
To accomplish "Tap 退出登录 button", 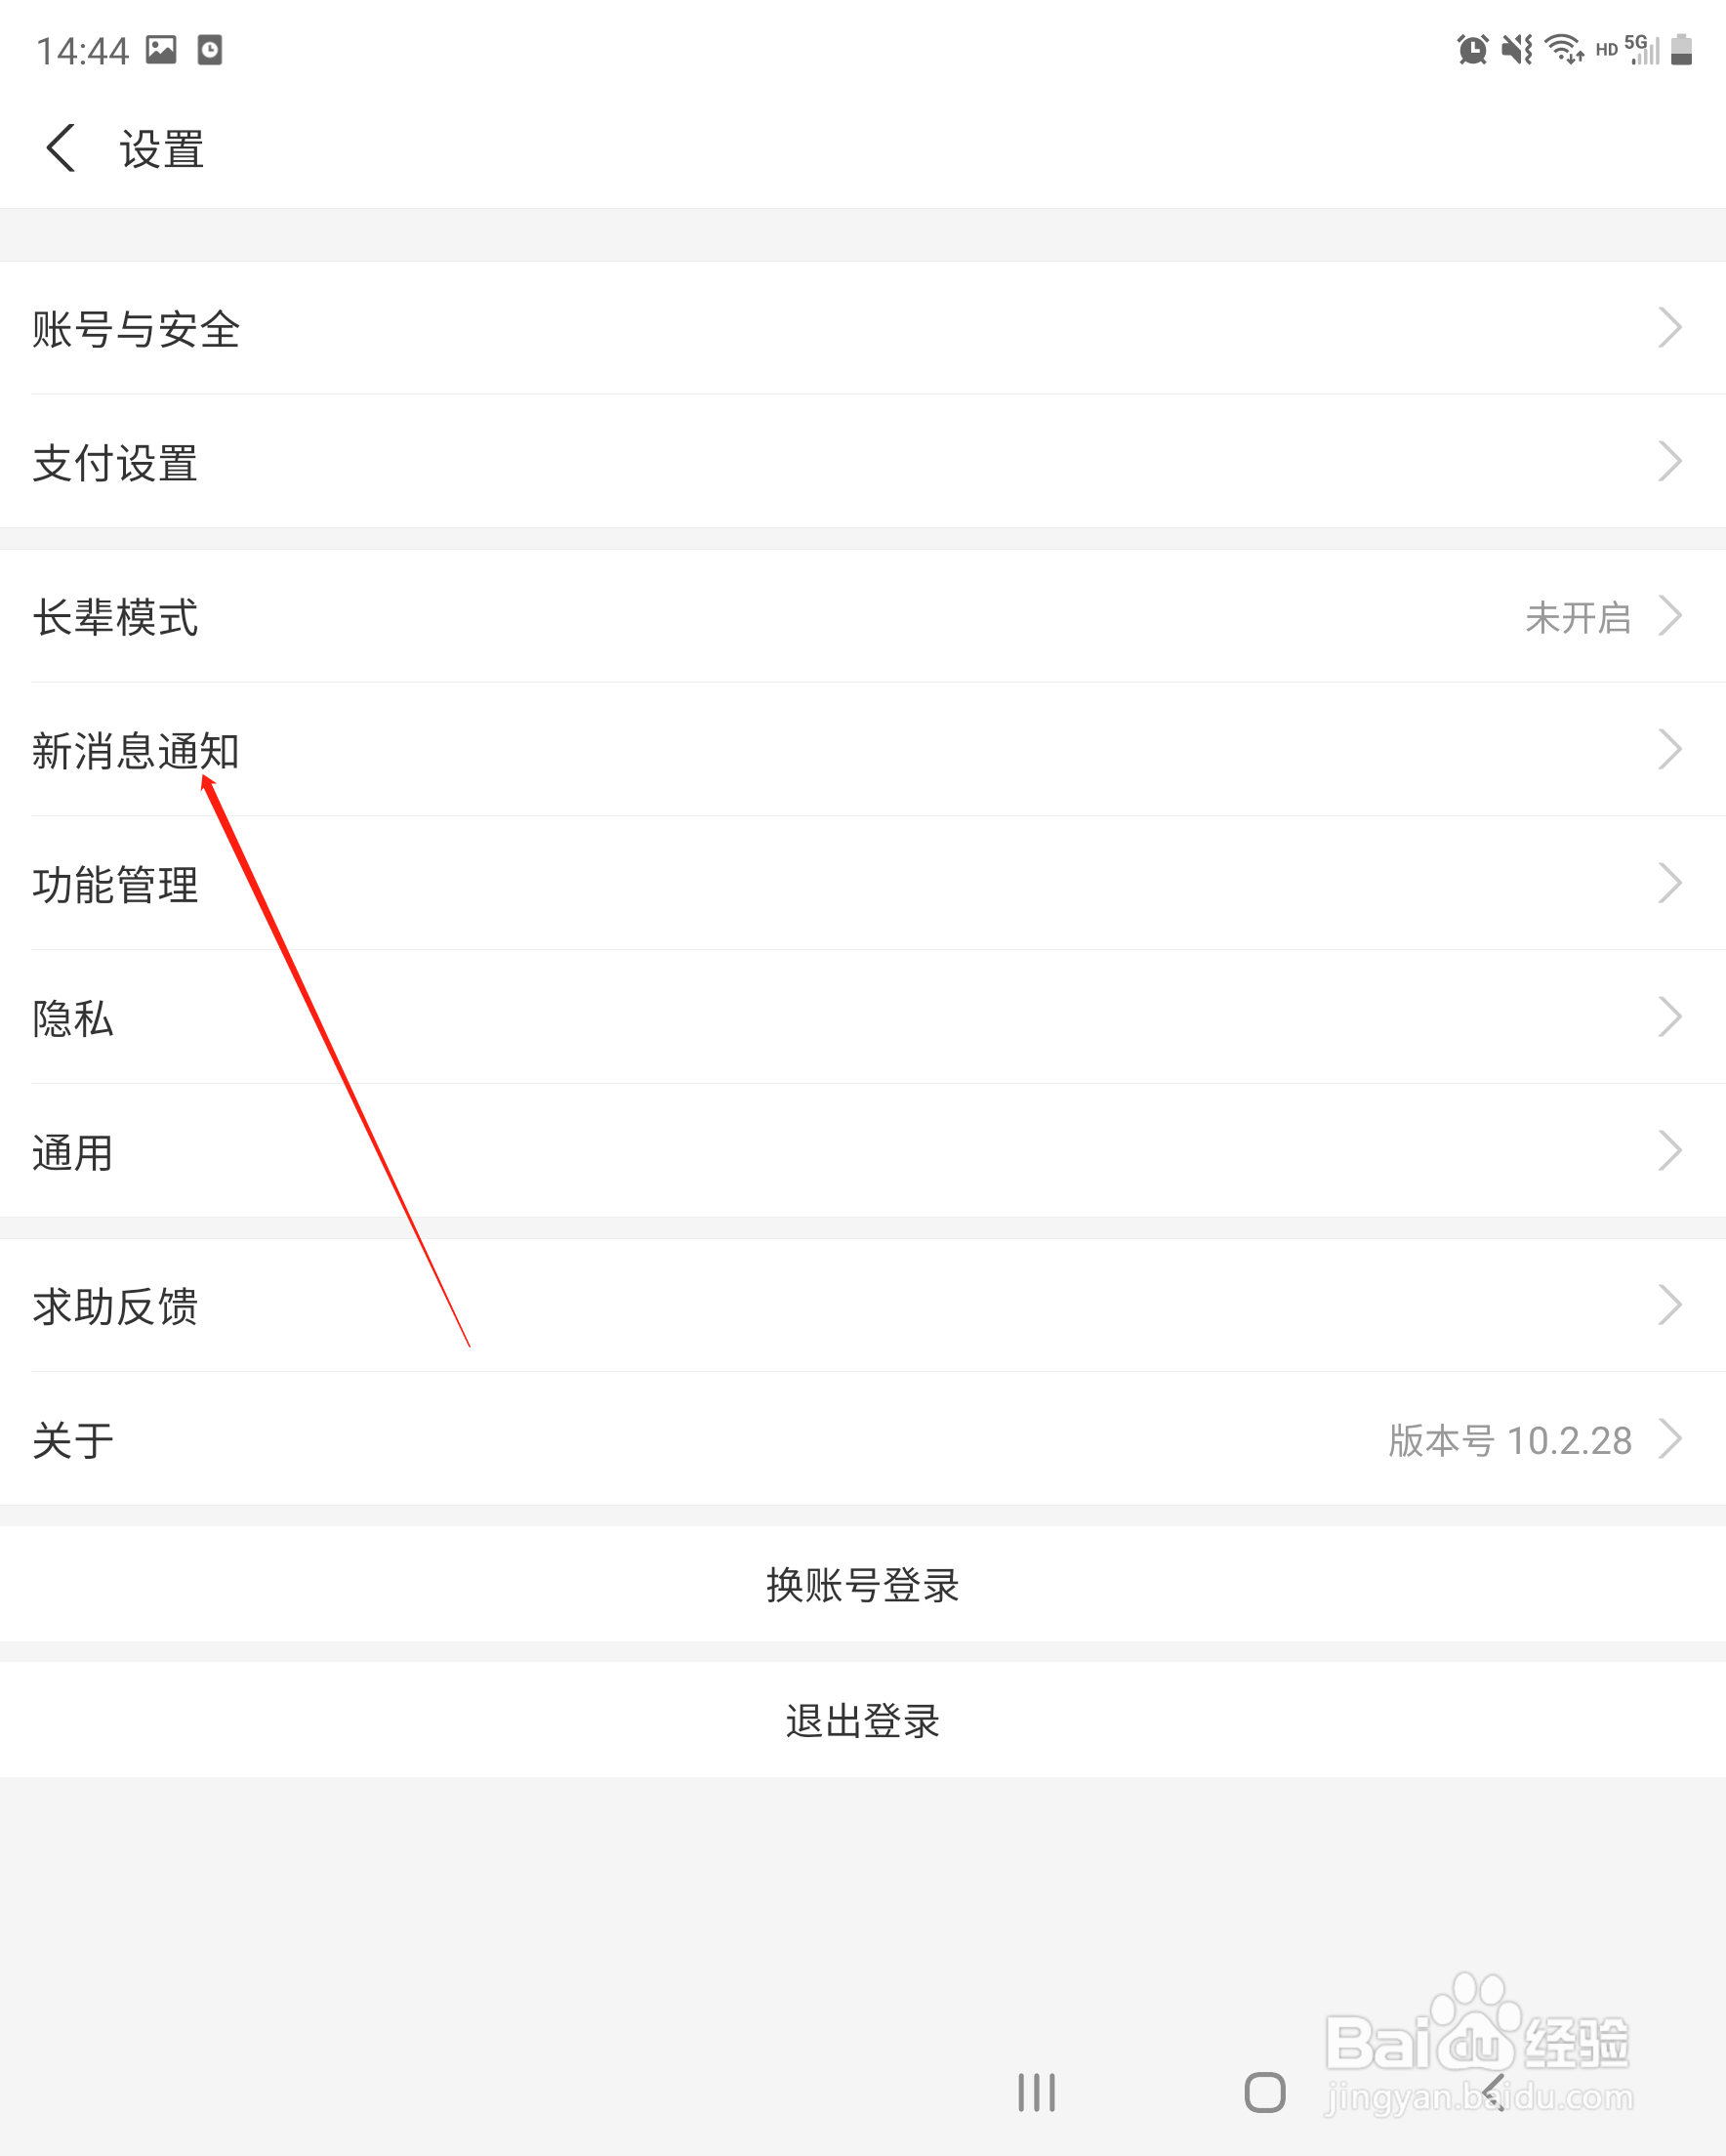I will [x=863, y=1720].
